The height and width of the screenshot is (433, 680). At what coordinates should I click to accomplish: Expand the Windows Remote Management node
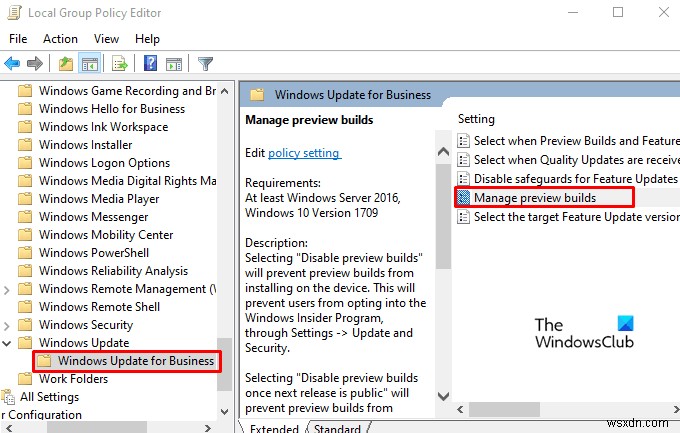(7, 289)
